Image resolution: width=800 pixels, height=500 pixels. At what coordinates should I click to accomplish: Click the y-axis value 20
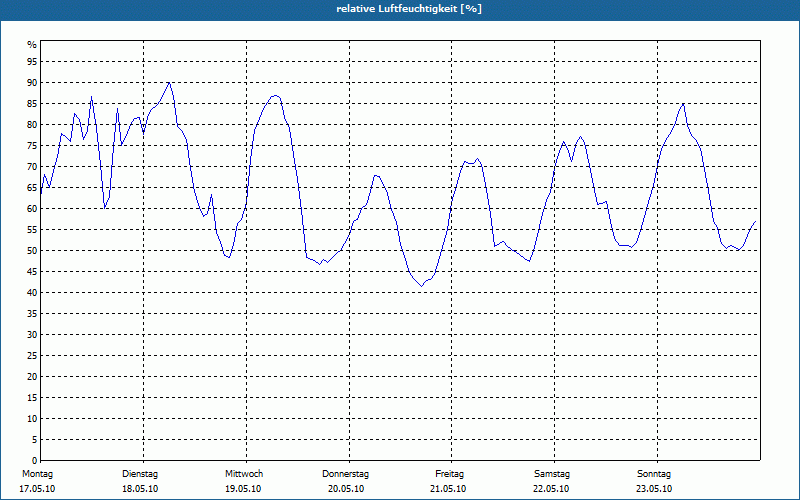pyautogui.click(x=32, y=377)
